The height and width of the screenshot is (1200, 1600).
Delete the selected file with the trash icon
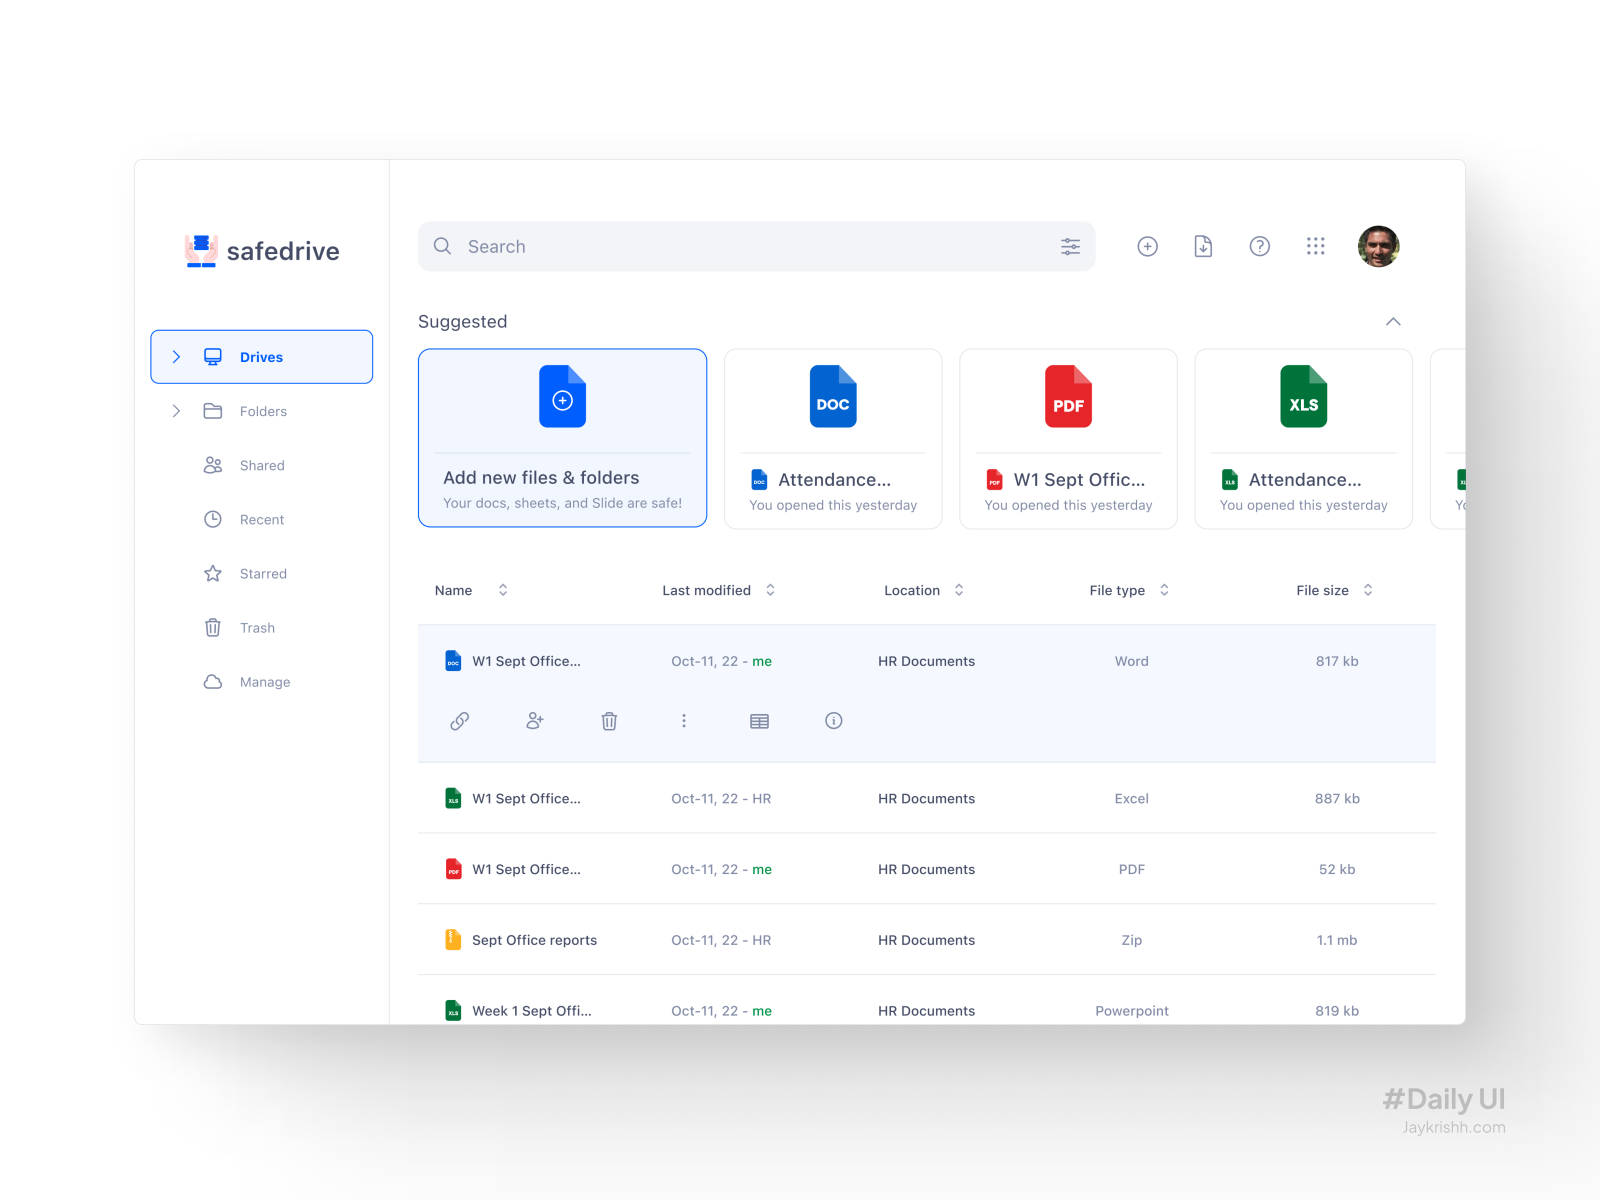tap(609, 720)
